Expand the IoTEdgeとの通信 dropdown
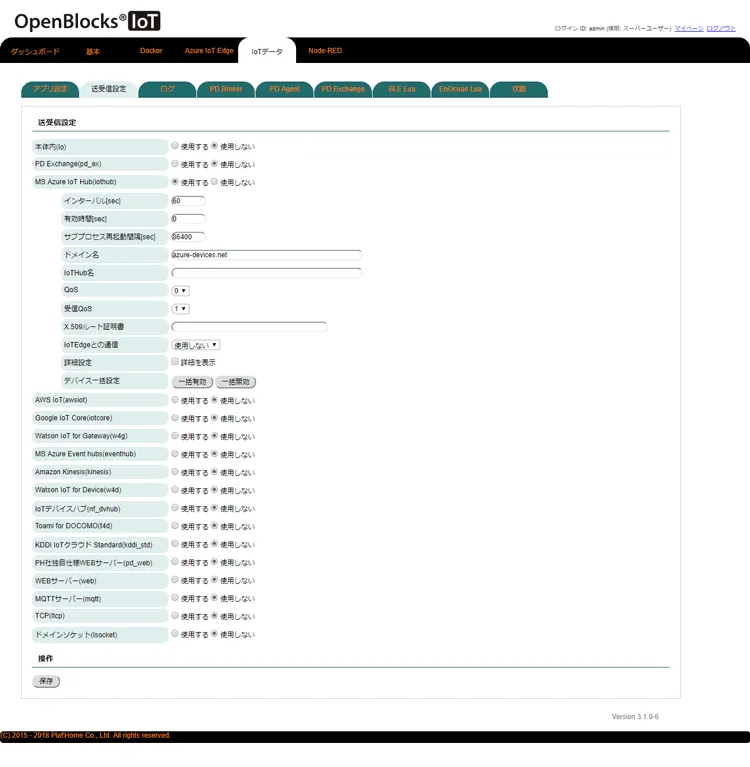The image size is (750, 767). [195, 344]
